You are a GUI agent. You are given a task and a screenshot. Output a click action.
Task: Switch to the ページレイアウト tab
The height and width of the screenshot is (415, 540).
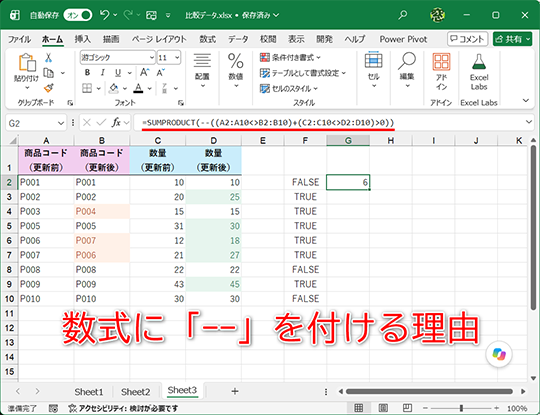[x=159, y=39]
